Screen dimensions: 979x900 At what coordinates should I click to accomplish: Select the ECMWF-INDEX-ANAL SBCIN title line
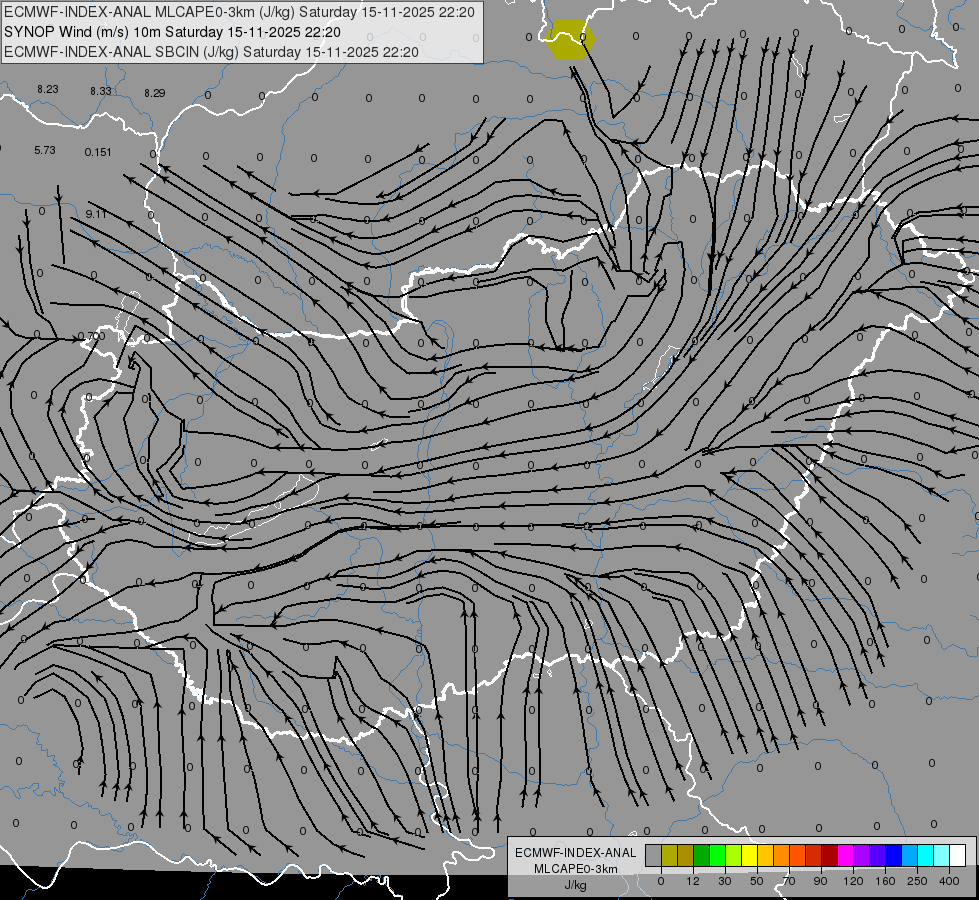(211, 52)
